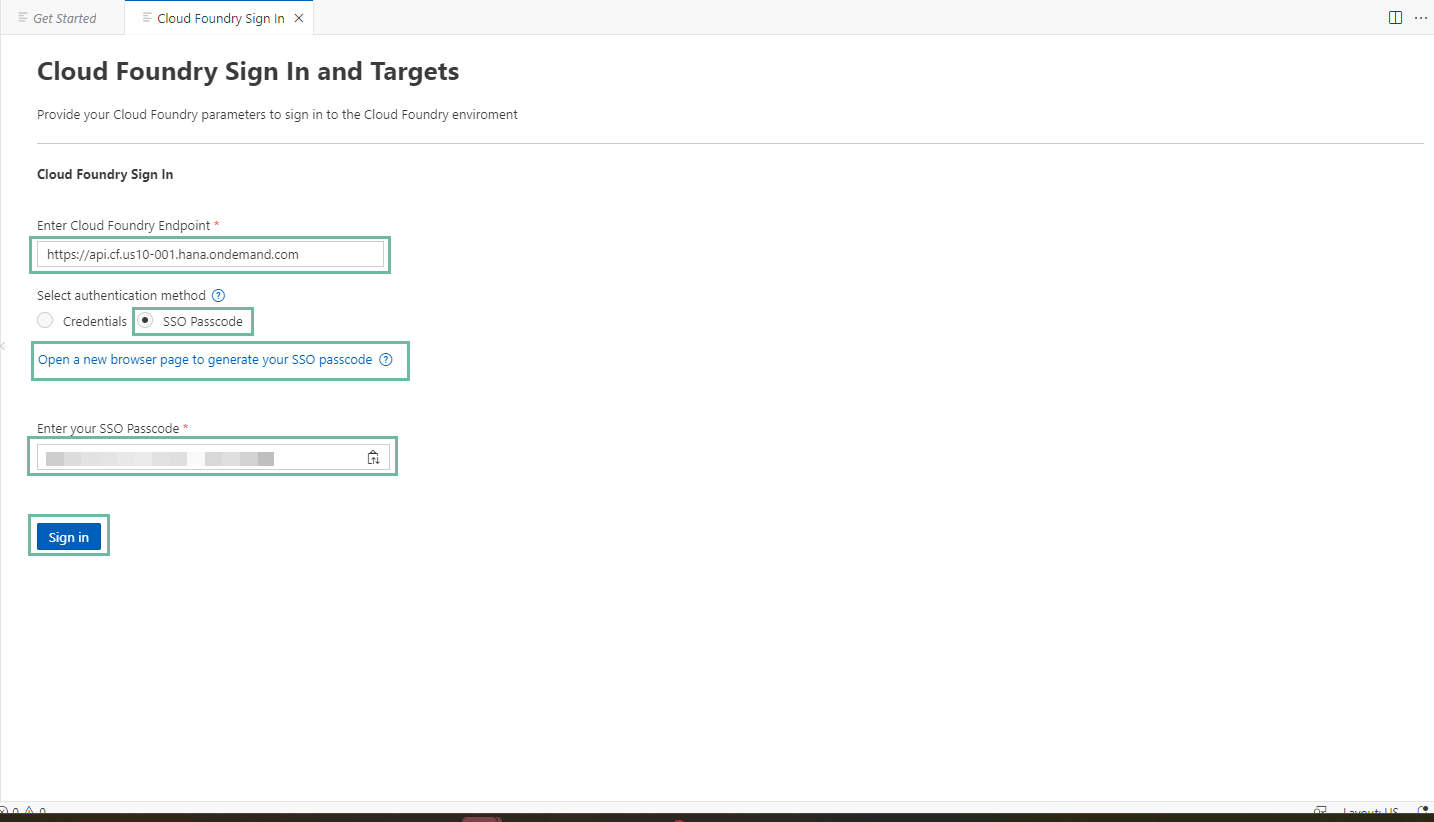Screen dimensions: 1434x822
Task: Select the Cloud Foundry Sign In tab
Action: 219,18
